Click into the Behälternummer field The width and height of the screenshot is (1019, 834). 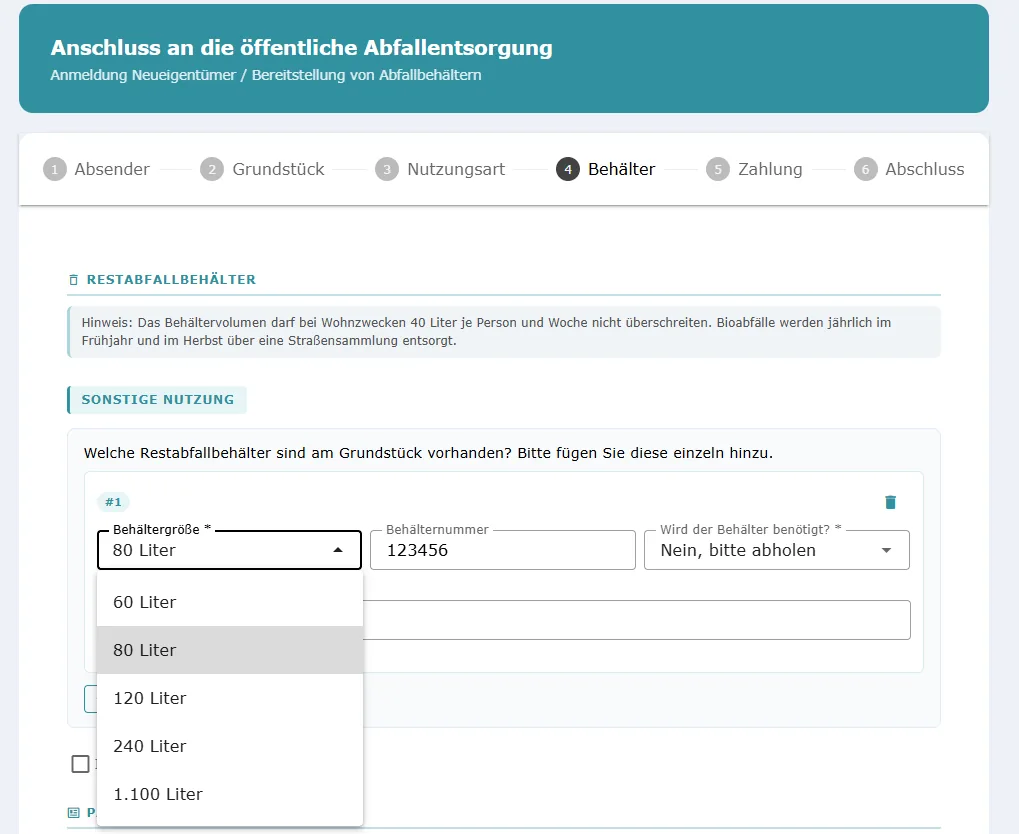click(x=503, y=550)
